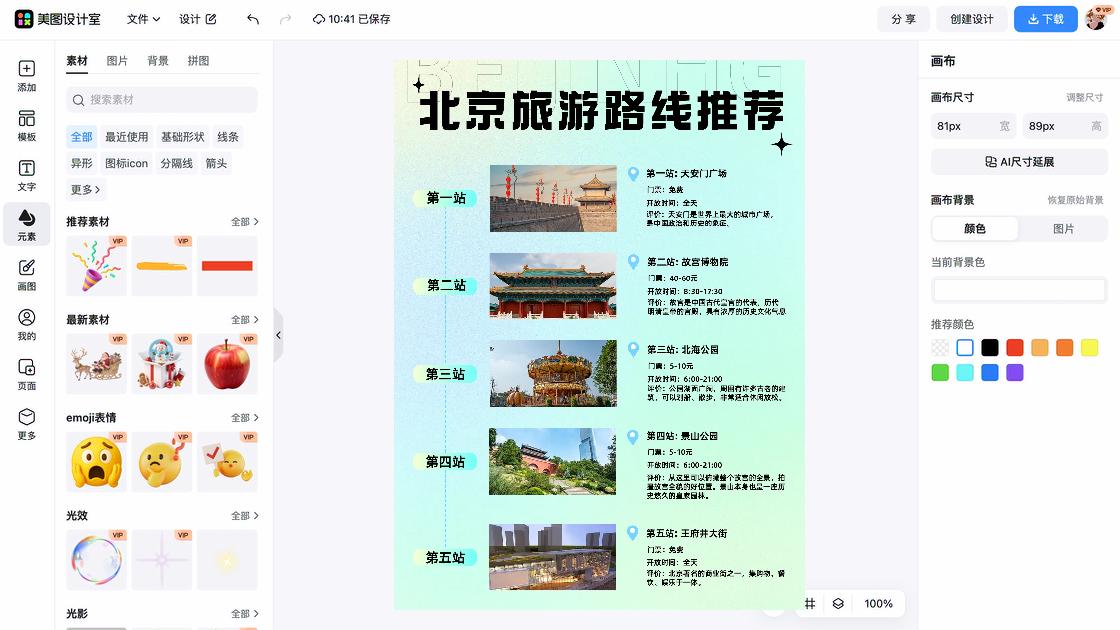Image resolution: width=1120 pixels, height=630 pixels.
Task: Open the 画图 drawing tool
Action: click(26, 275)
